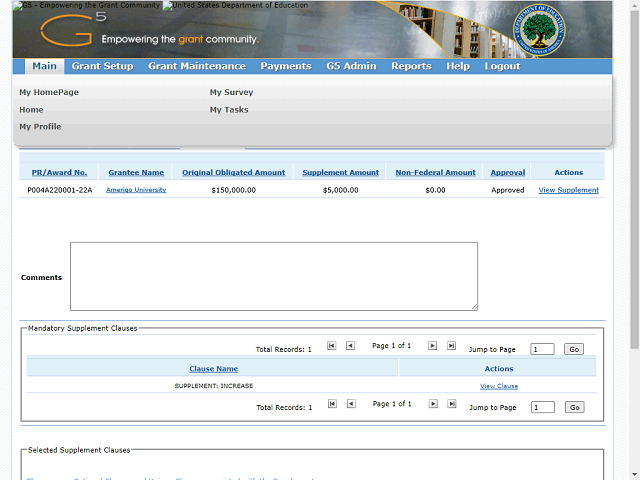This screenshot has height=480, width=640.
Task: Go to last page in top pagination
Action: pos(451,346)
